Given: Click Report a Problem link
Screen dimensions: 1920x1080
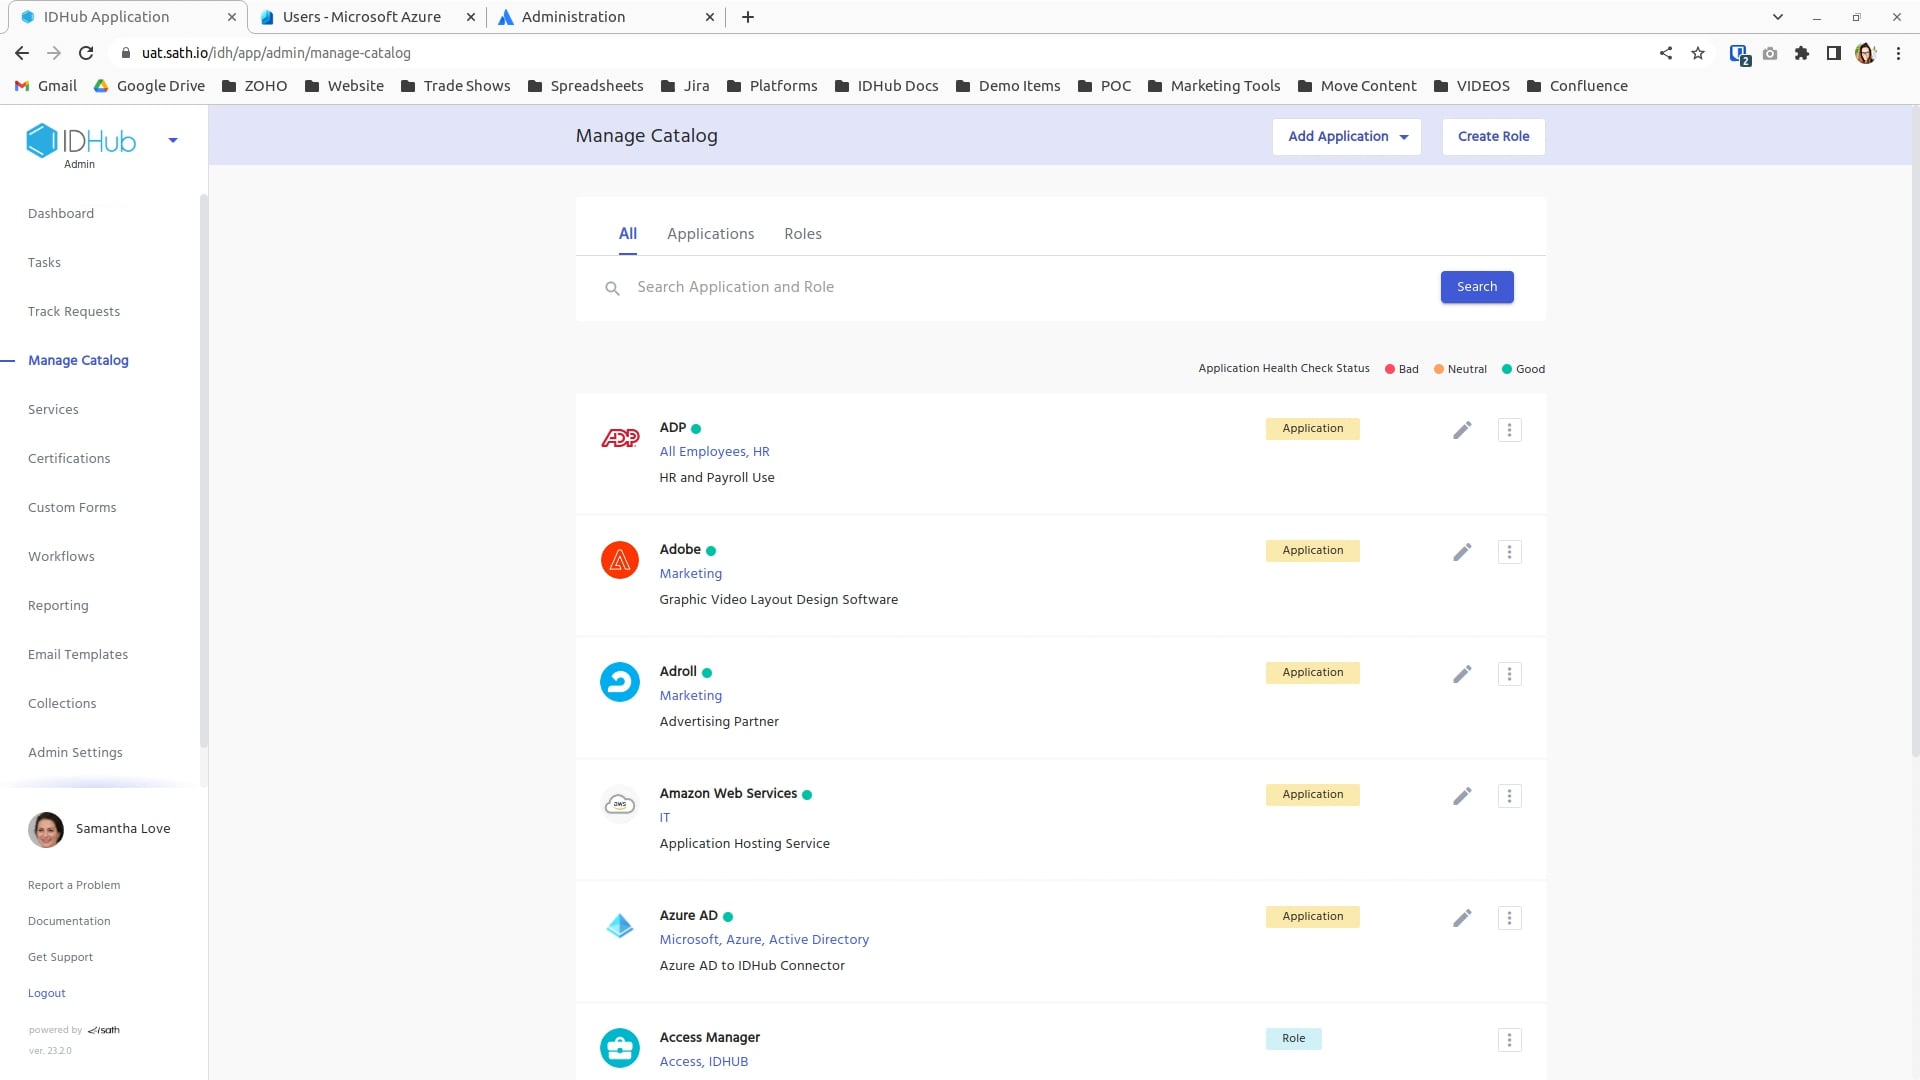Looking at the screenshot, I should [74, 886].
